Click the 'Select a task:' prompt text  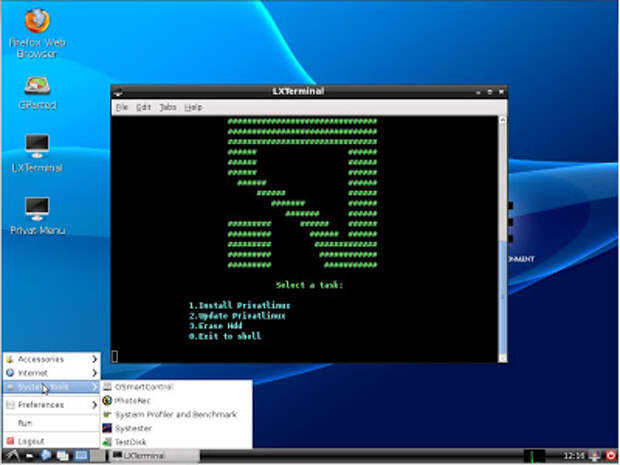[x=309, y=285]
